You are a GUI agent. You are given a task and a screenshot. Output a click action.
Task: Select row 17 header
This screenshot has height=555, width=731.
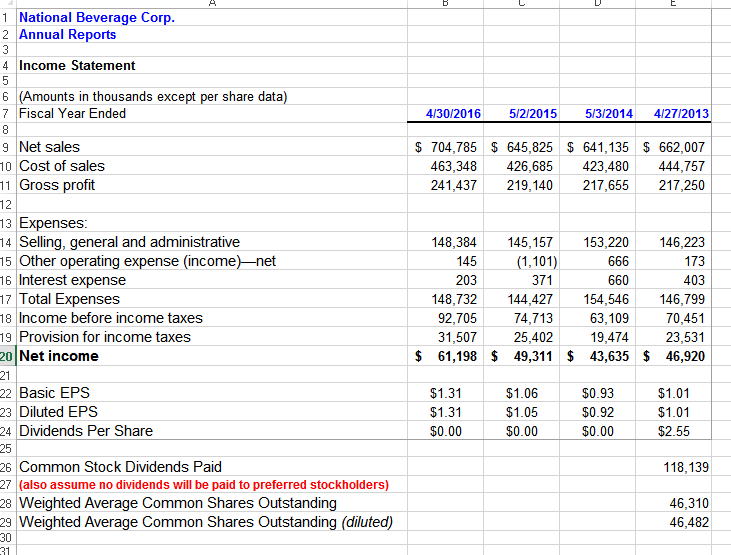(7, 299)
